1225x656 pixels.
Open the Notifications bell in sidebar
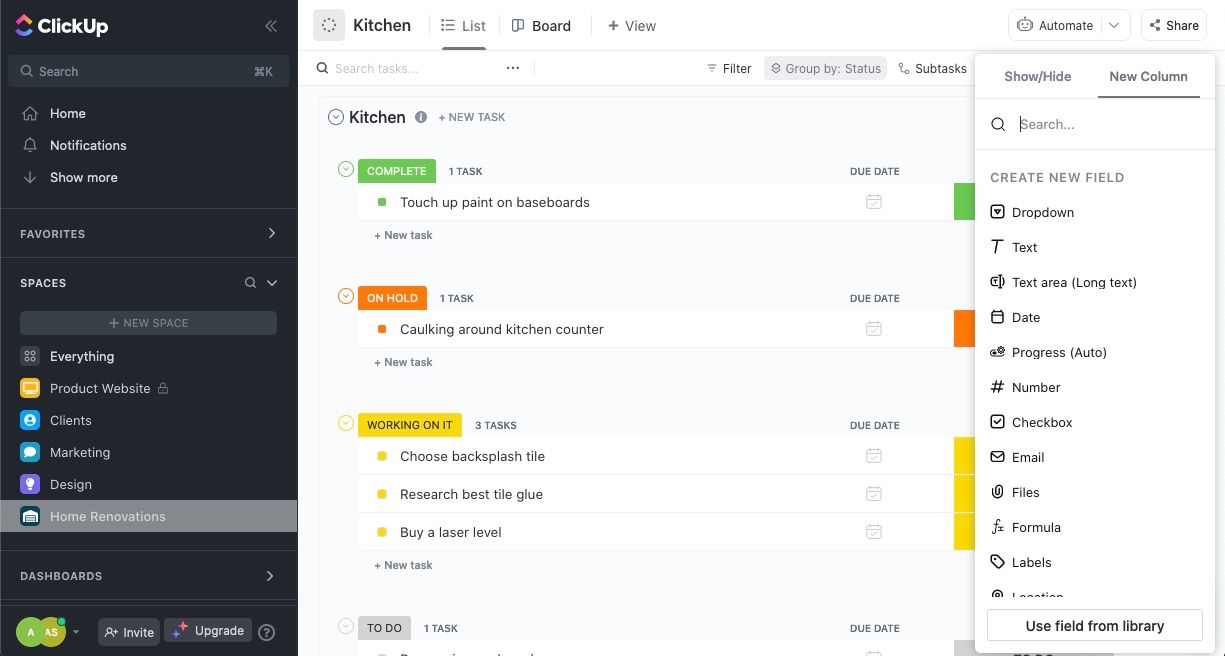[x=30, y=145]
